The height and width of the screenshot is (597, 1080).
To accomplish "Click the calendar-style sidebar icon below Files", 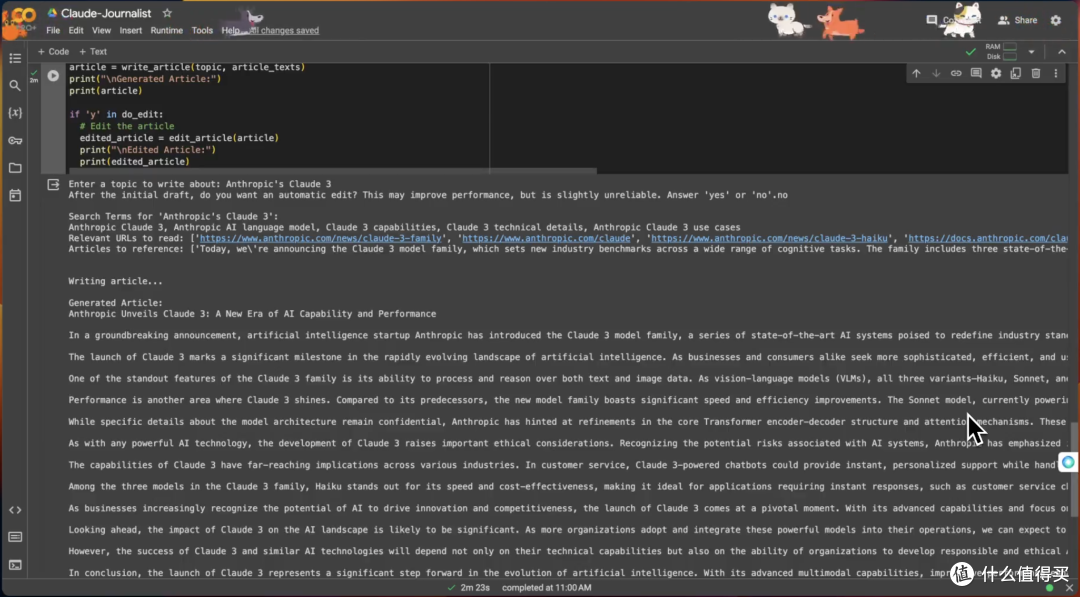I will click(15, 196).
